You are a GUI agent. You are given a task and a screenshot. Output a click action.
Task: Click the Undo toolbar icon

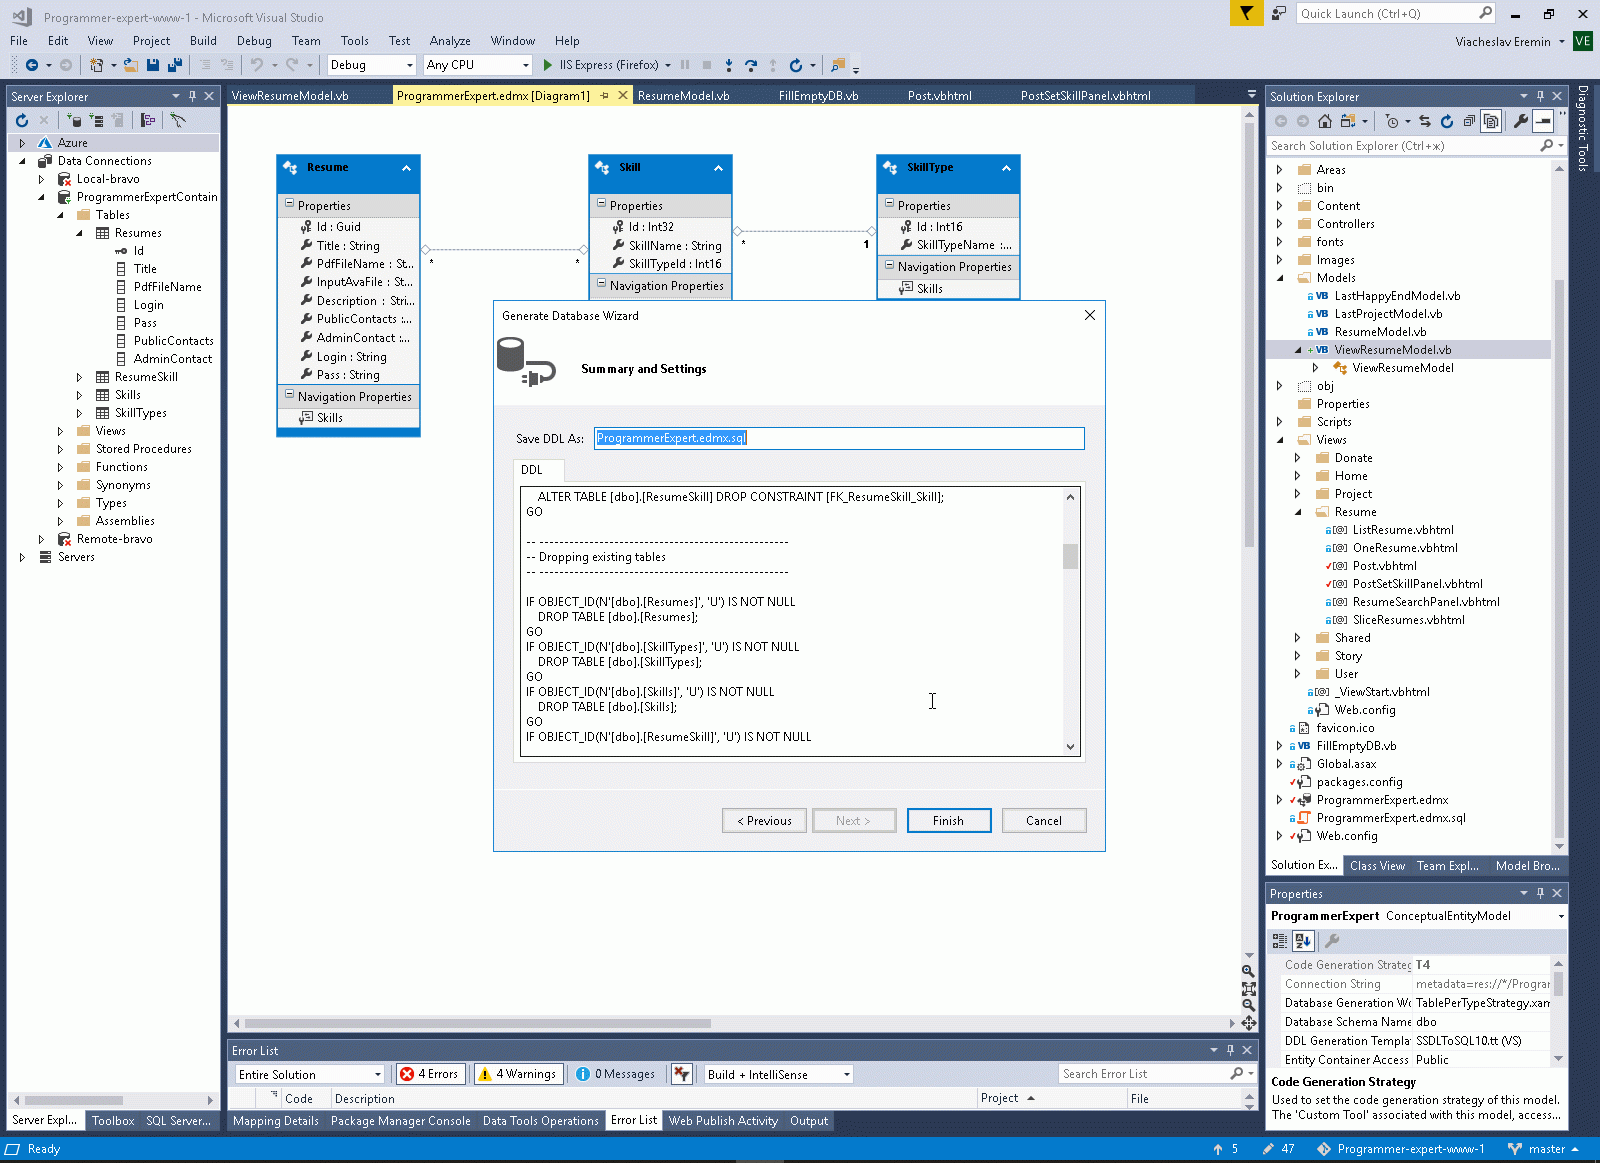click(x=257, y=65)
